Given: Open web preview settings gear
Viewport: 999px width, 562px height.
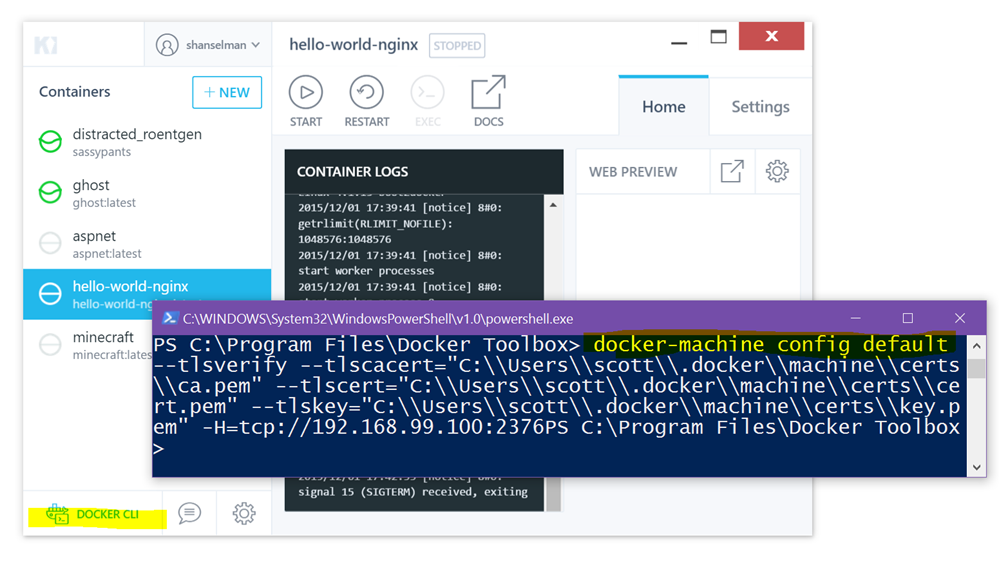Looking at the screenshot, I should tap(777, 171).
